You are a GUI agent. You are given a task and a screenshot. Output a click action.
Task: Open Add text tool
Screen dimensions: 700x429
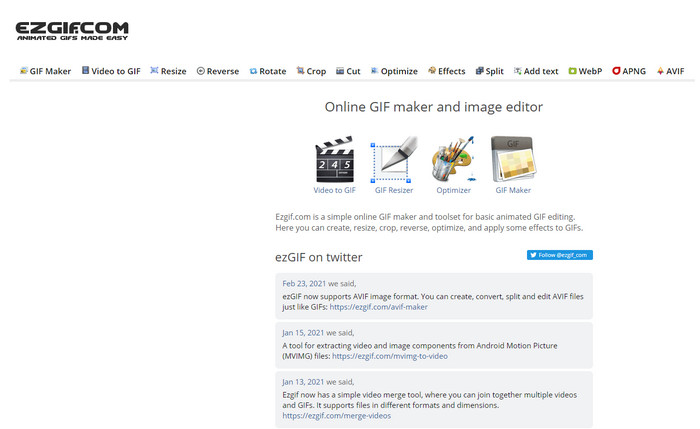(536, 71)
